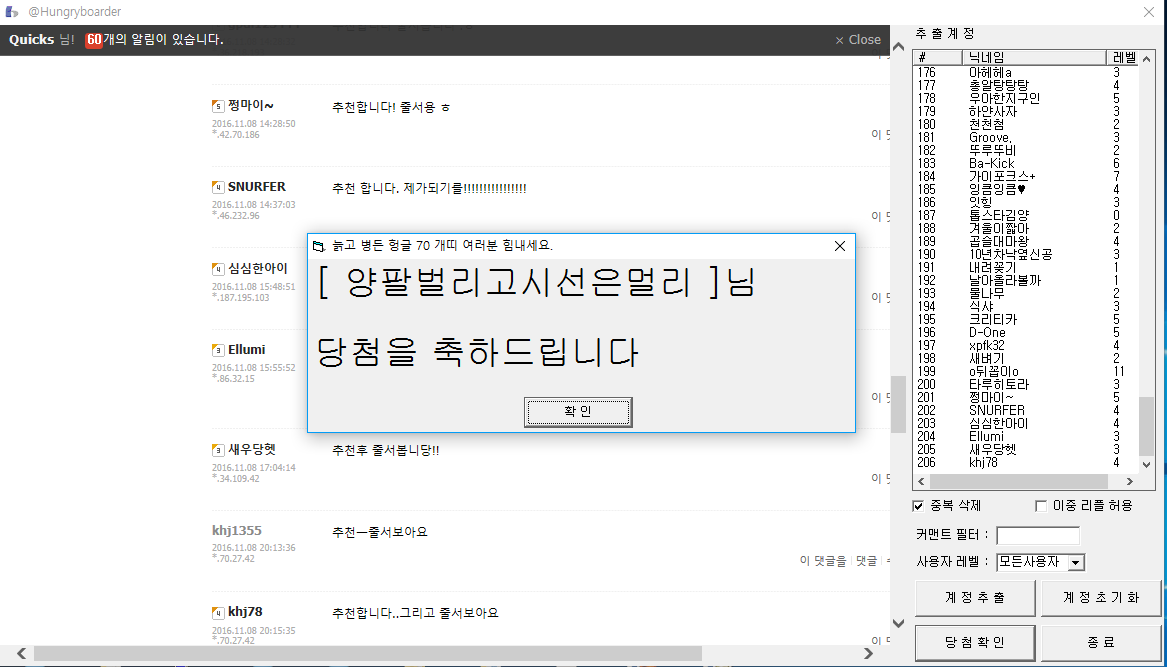Click the level badge next to SNURFER
The height and width of the screenshot is (667, 1167).
218,187
